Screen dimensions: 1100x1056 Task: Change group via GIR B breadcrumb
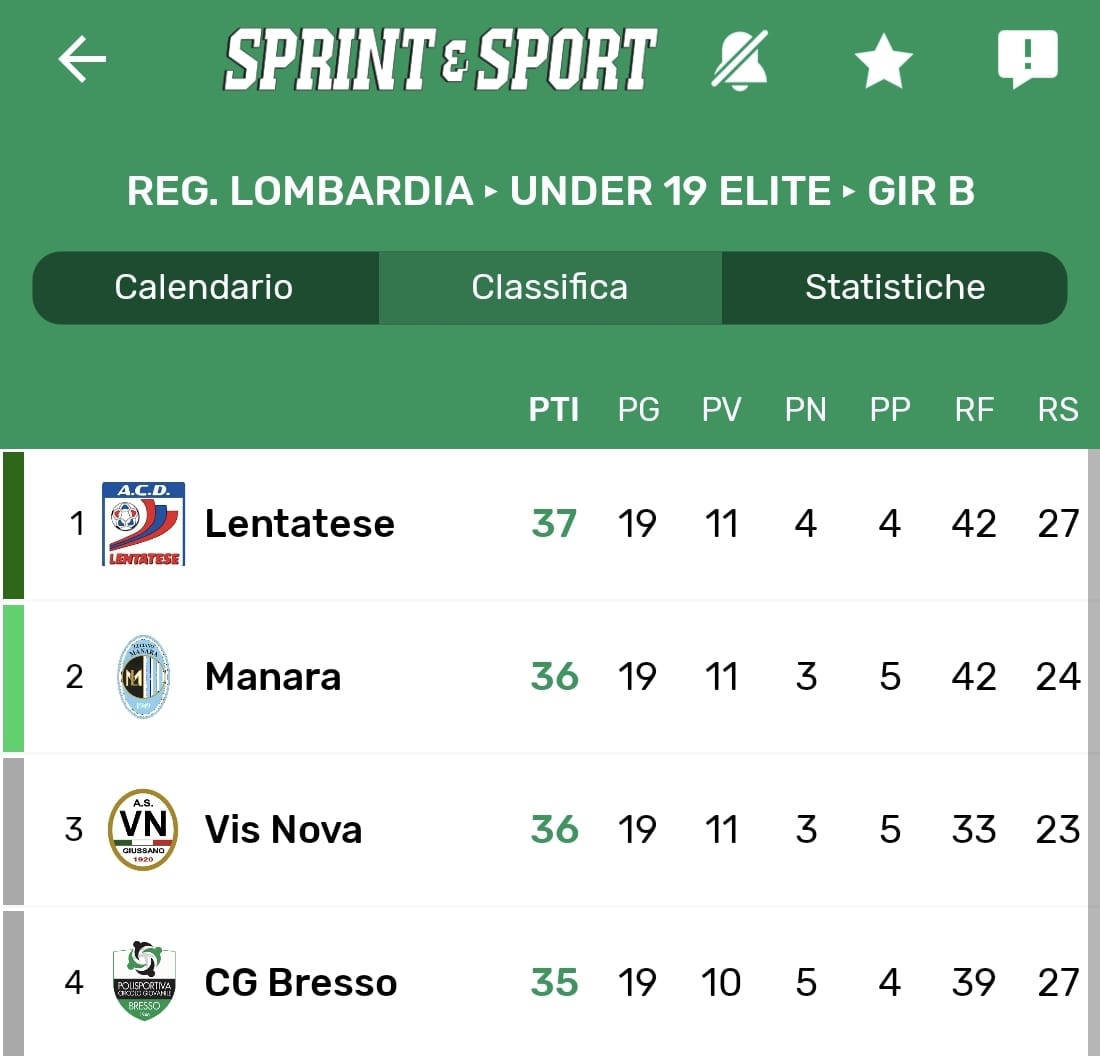click(x=921, y=191)
